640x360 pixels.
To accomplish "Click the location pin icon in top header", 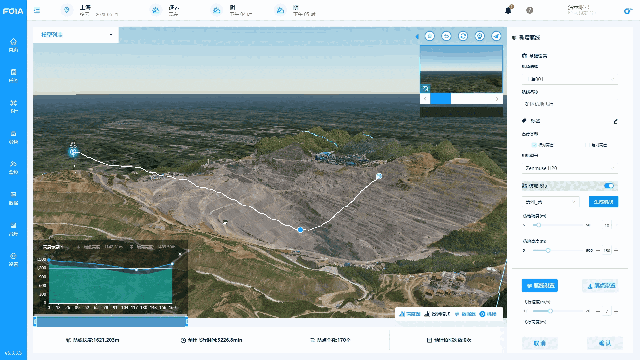I will 67,10.
